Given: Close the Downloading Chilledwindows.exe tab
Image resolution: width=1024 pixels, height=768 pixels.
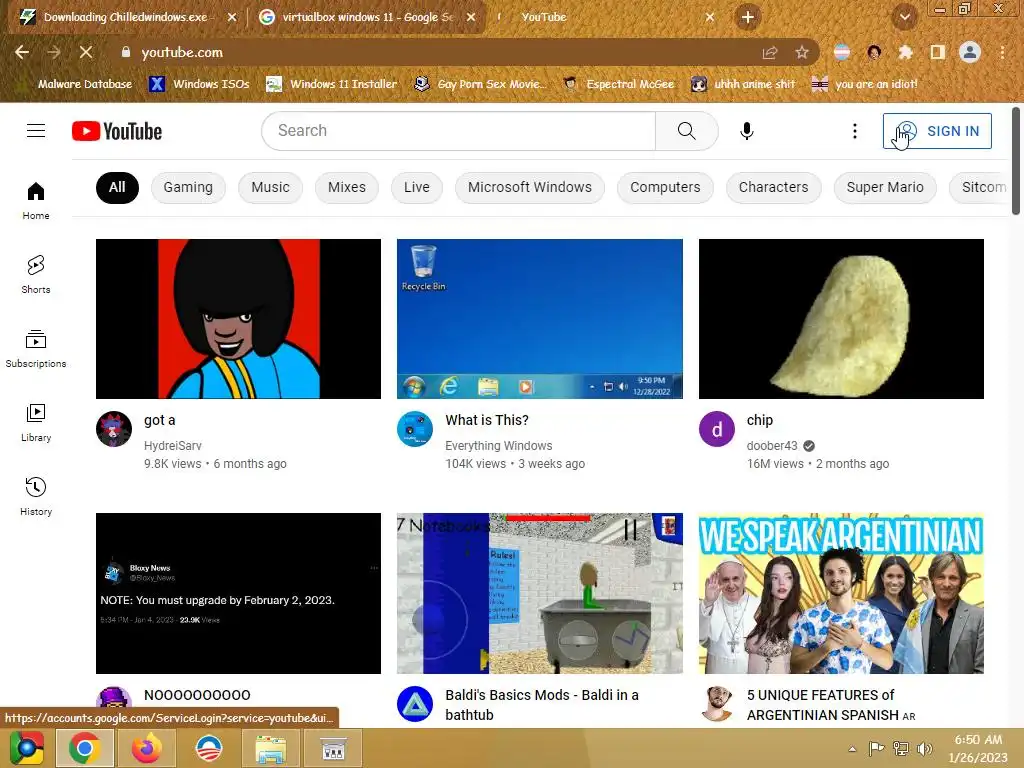Looking at the screenshot, I should 232,17.
